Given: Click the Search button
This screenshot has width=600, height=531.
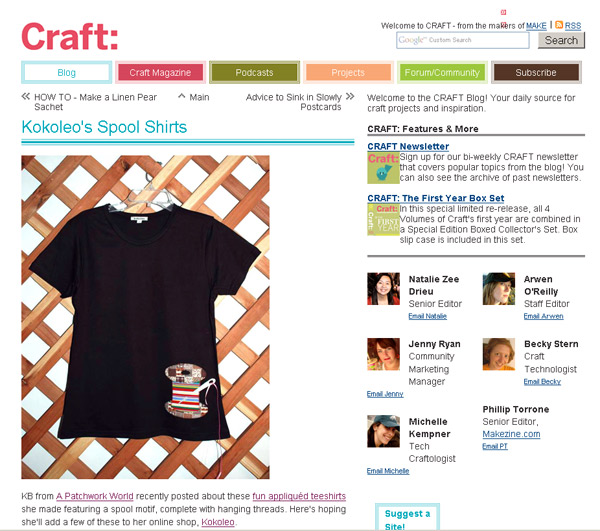Looking at the screenshot, I should pyautogui.click(x=561, y=40).
